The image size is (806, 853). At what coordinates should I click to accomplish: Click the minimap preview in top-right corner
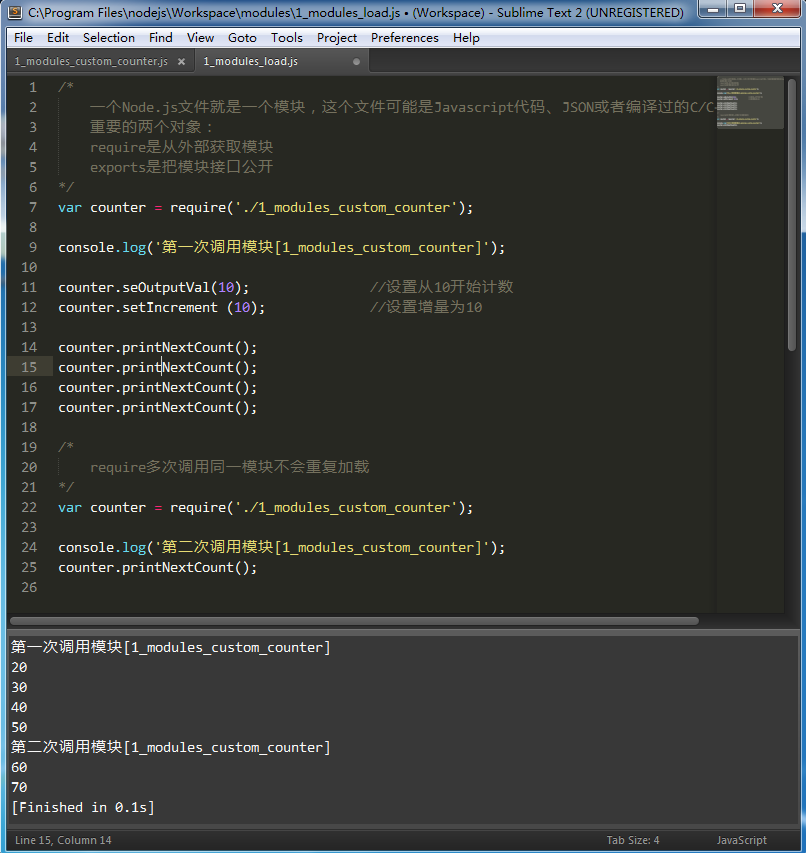(749, 100)
